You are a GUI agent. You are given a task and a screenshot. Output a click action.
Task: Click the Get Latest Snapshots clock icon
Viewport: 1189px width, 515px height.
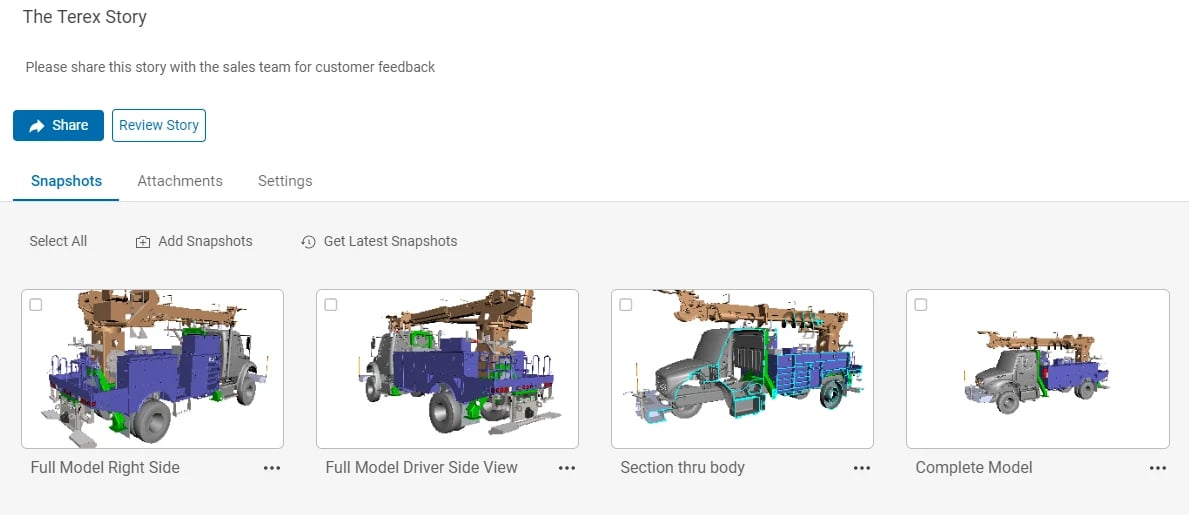pyautogui.click(x=309, y=242)
